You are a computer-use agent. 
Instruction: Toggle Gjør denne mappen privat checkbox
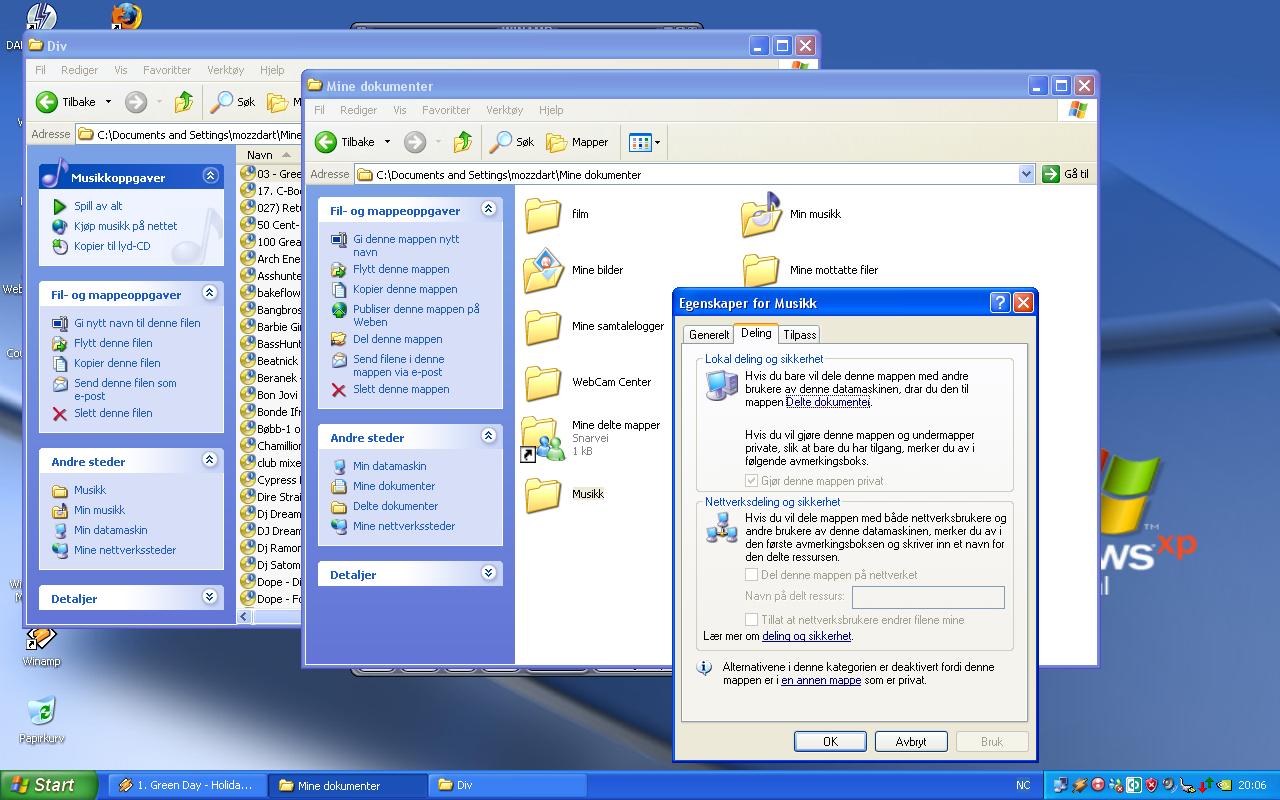point(752,481)
